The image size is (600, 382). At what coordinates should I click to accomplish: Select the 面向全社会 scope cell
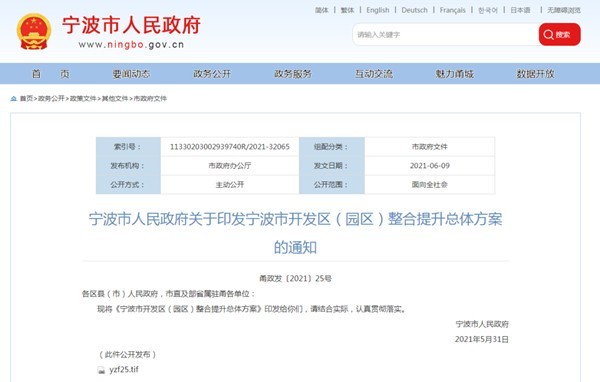tap(430, 184)
